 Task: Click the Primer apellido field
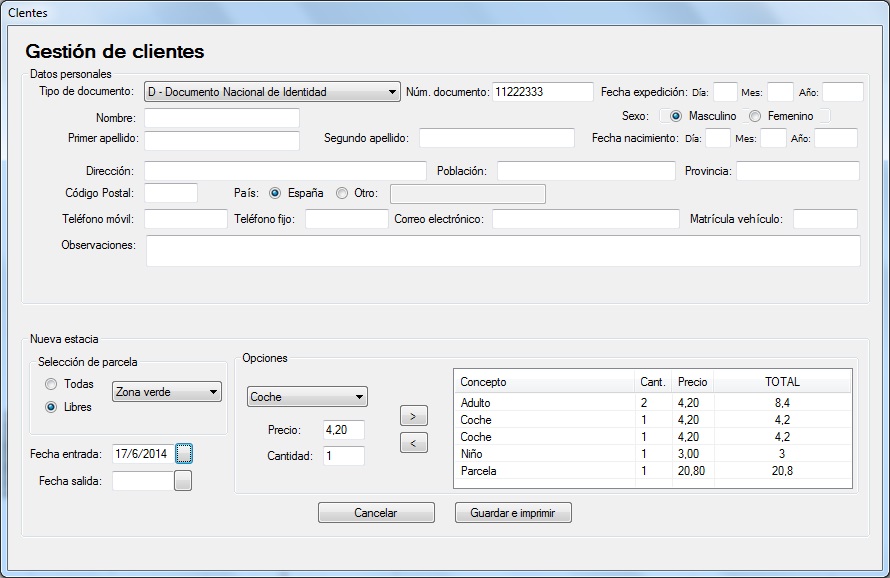pyautogui.click(x=221, y=140)
